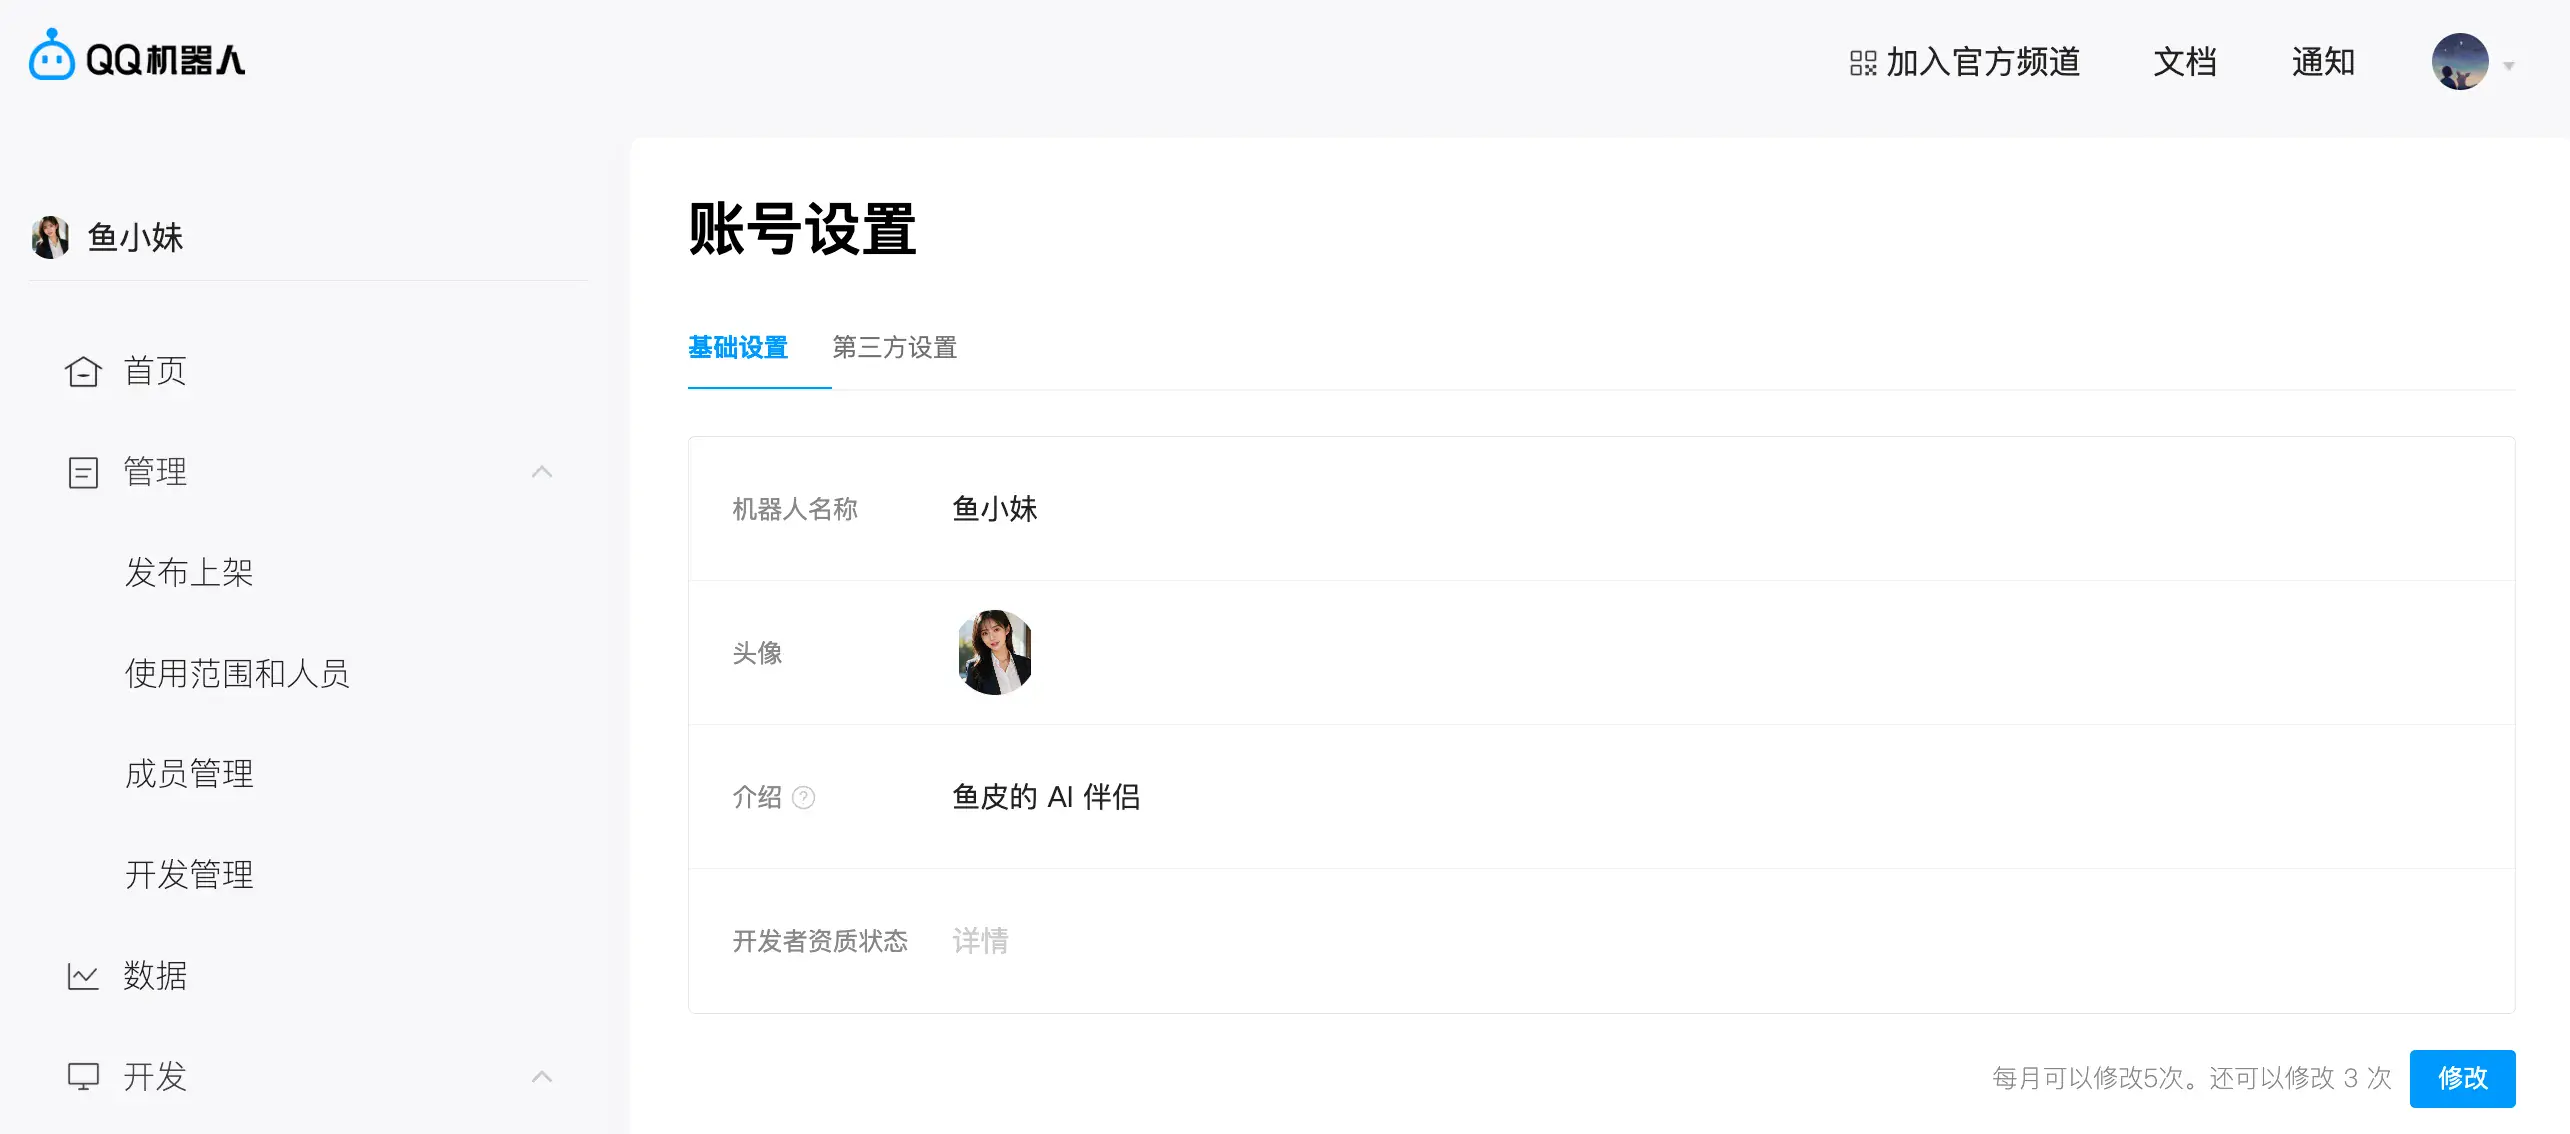Open 文档 in the top navigation

pyautogui.click(x=2184, y=62)
